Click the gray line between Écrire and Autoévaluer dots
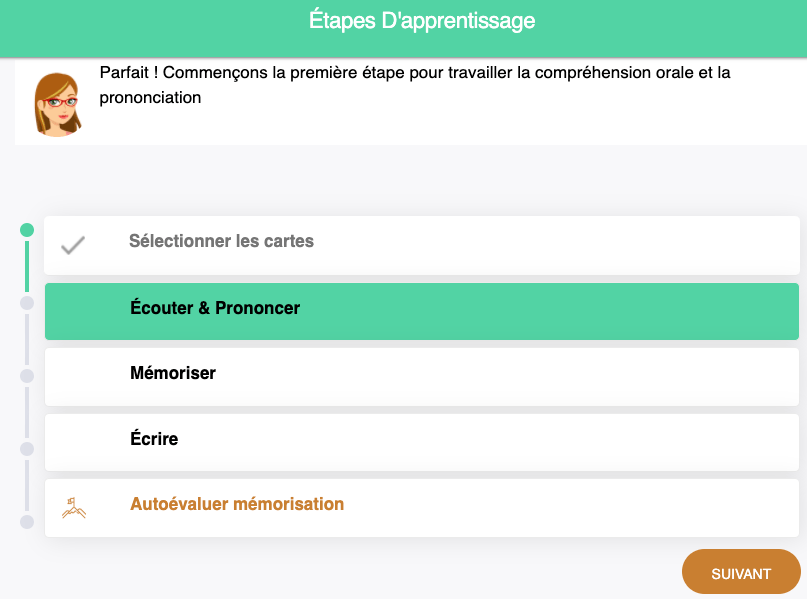807x599 pixels. click(x=27, y=485)
